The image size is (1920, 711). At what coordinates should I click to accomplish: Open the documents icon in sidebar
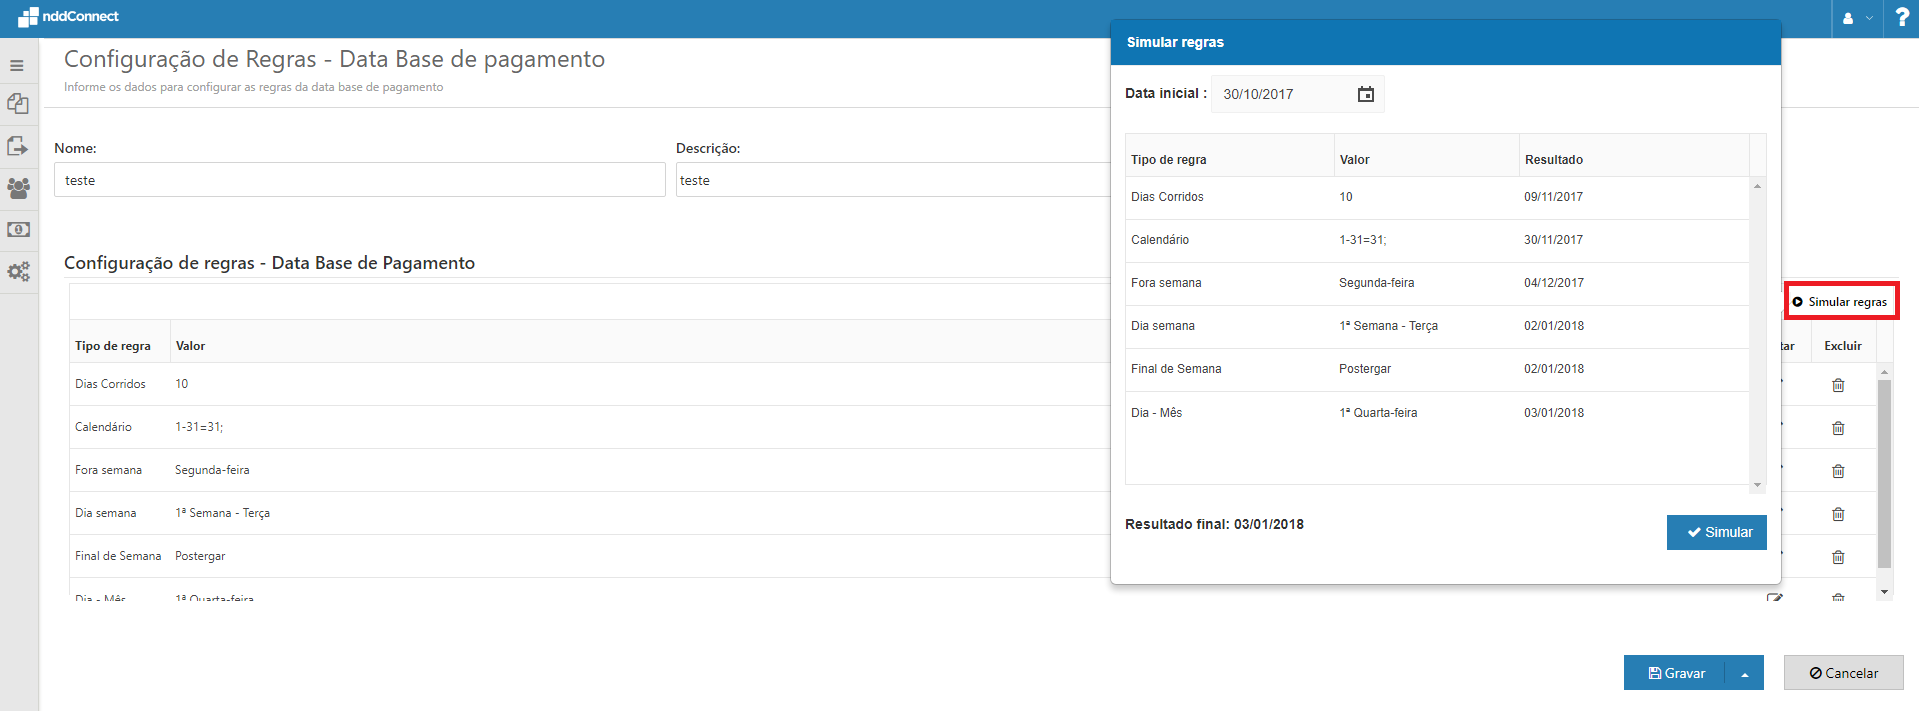coord(18,104)
